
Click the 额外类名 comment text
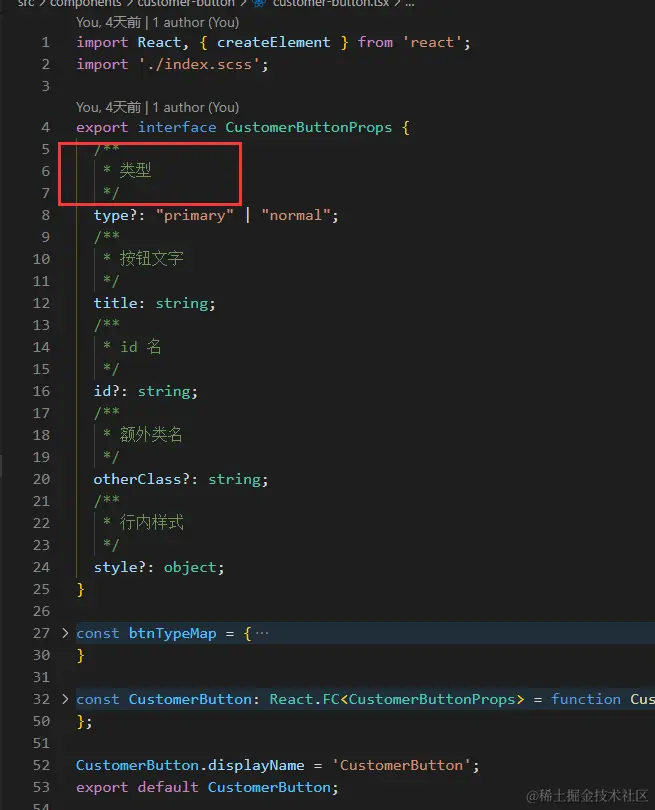click(x=151, y=434)
